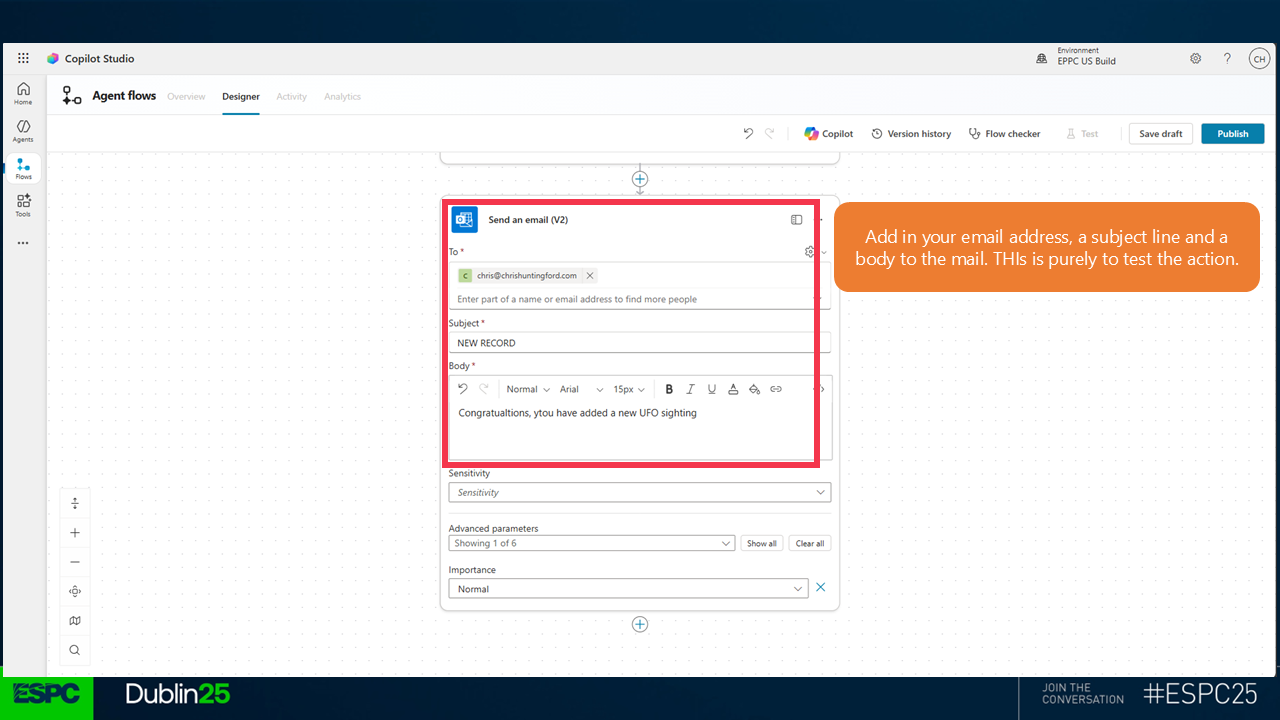
Task: Switch to the Overview tab
Action: pyautogui.click(x=186, y=97)
